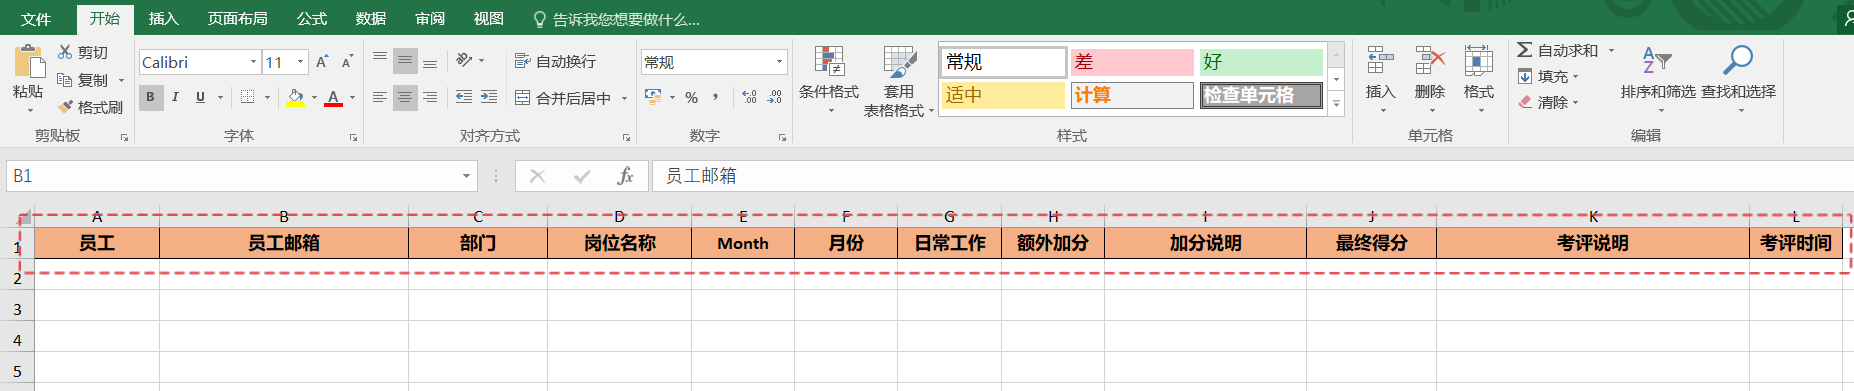This screenshot has height=391, width=1854.
Task: Click the Cut (剪切) scissors icon
Action: 65,52
